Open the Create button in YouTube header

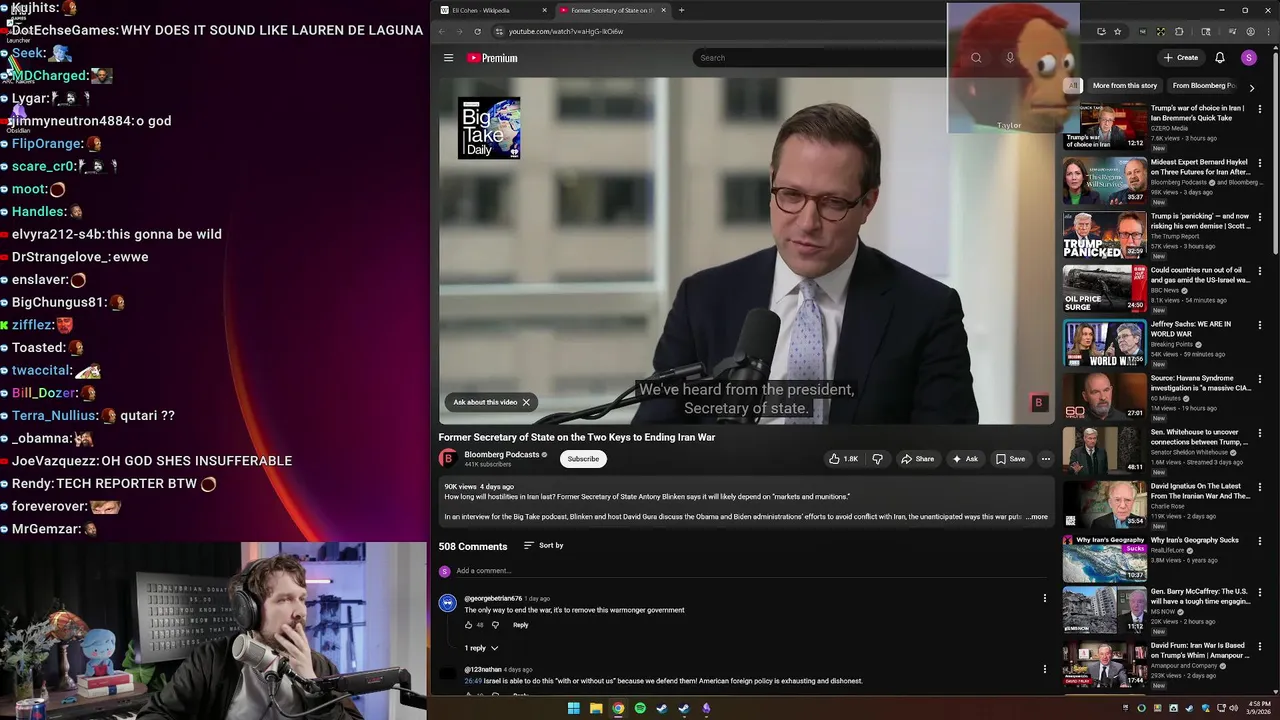click(1181, 58)
